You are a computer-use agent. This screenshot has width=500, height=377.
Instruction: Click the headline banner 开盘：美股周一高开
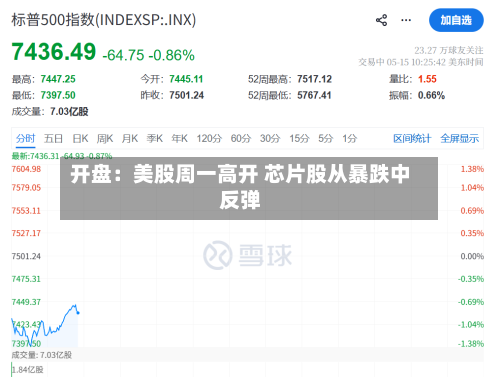pos(249,188)
